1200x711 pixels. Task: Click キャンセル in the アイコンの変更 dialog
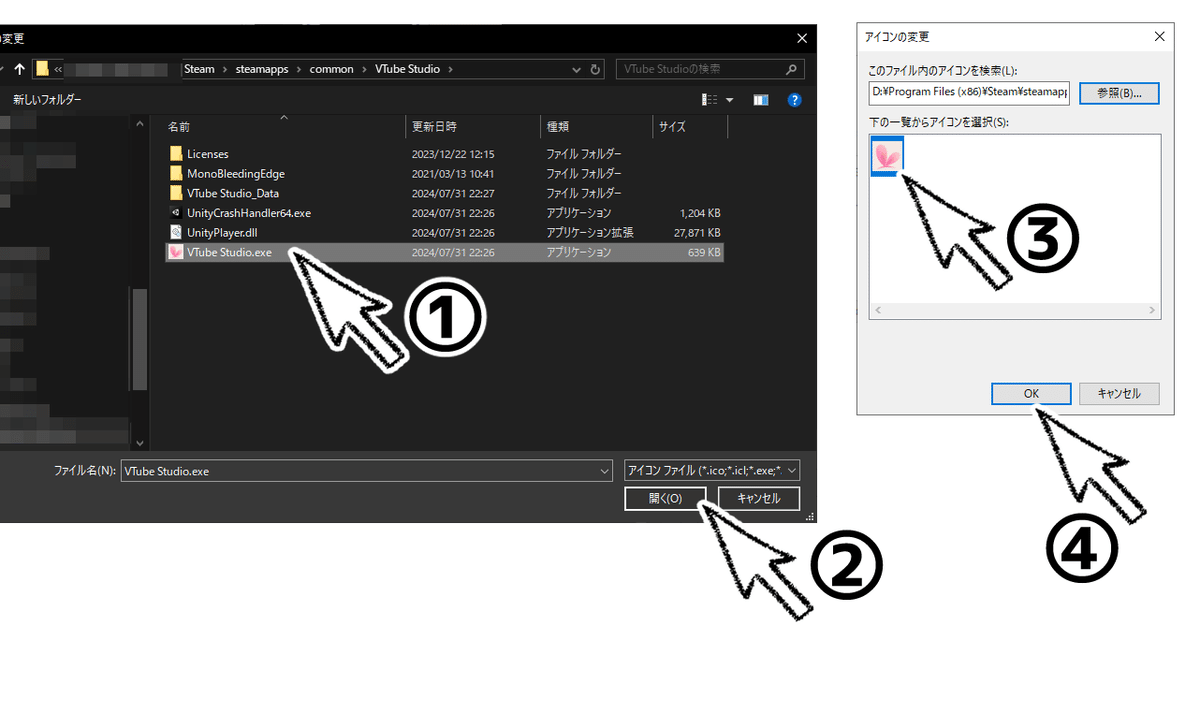coord(1119,394)
